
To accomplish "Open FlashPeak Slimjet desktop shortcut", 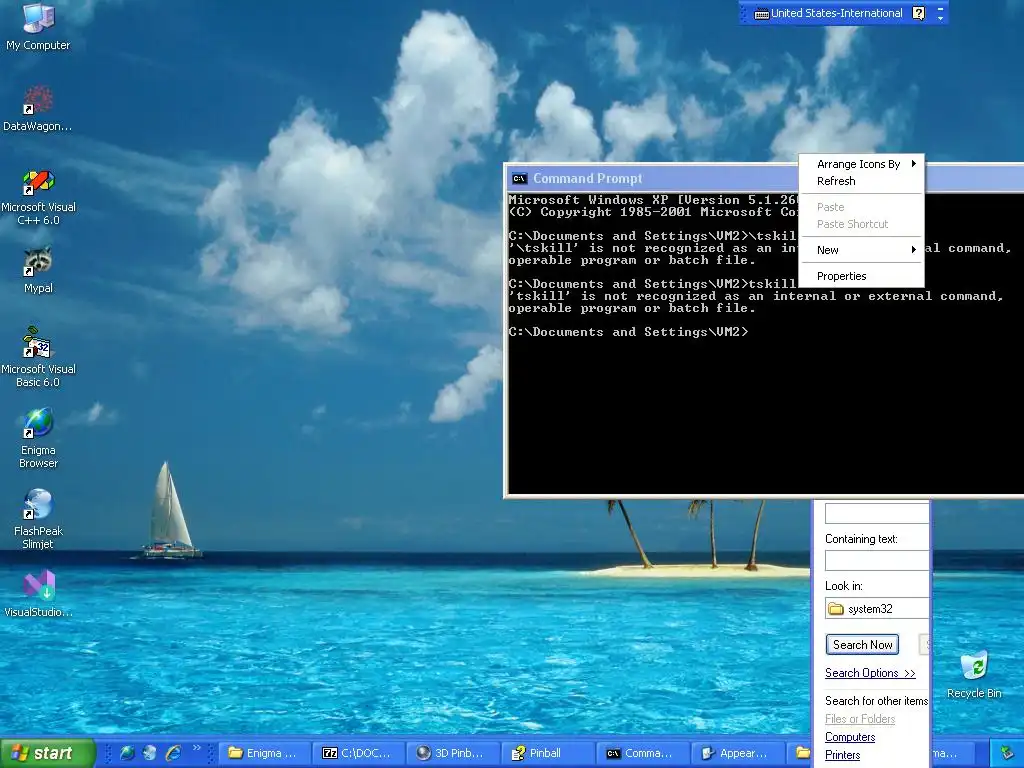I will [x=38, y=519].
